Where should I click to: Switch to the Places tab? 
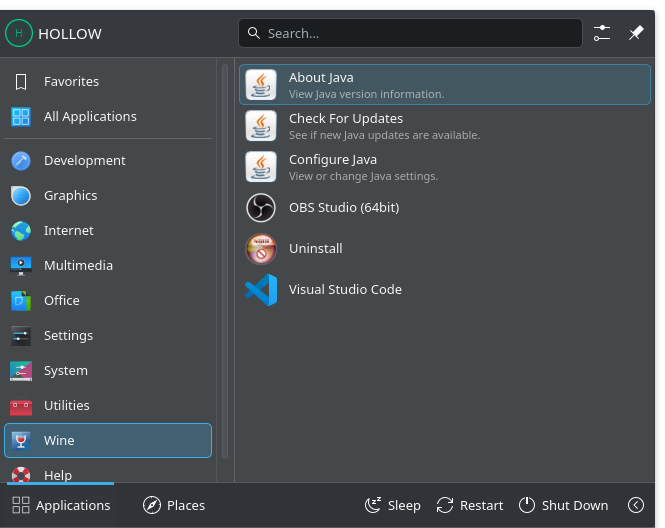click(x=174, y=505)
